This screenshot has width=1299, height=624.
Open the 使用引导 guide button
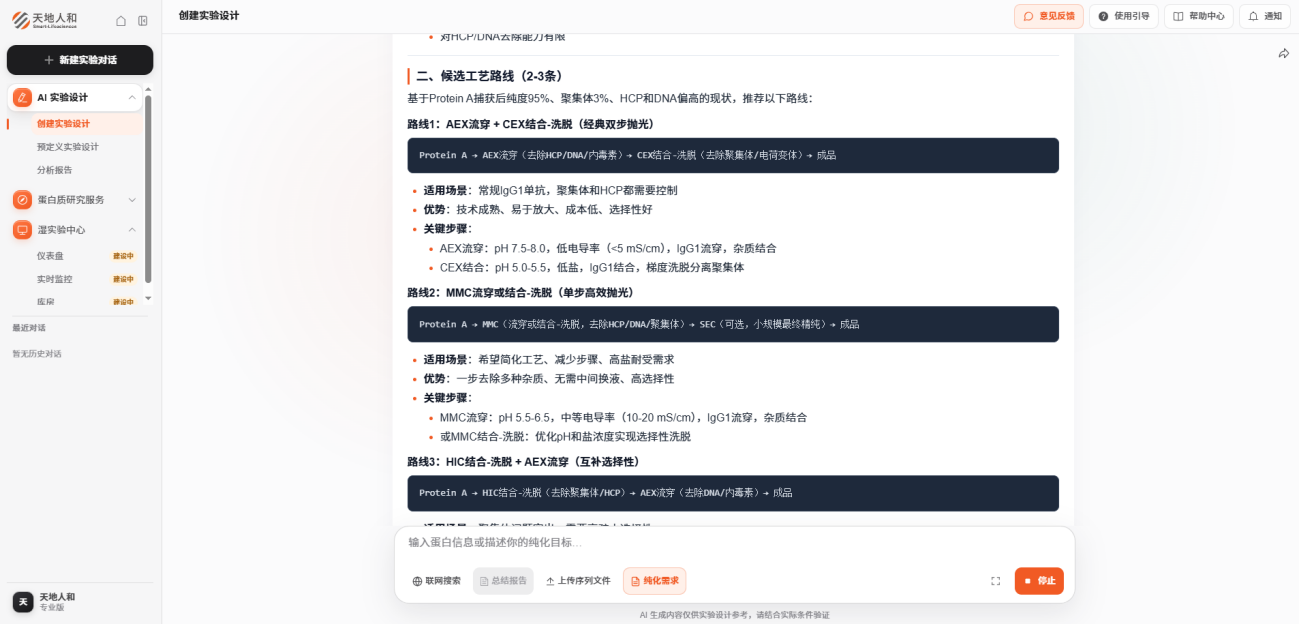(1124, 16)
